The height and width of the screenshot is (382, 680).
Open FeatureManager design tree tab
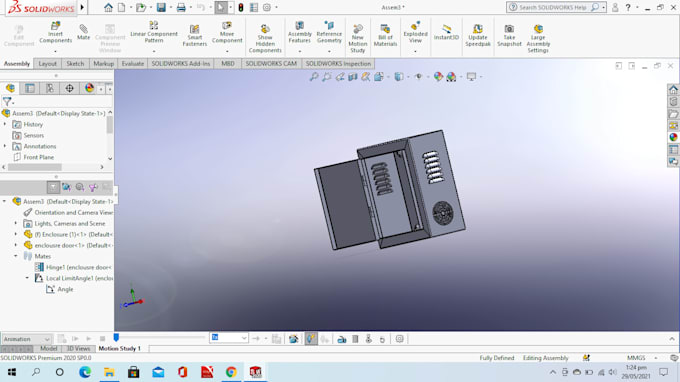point(10,88)
